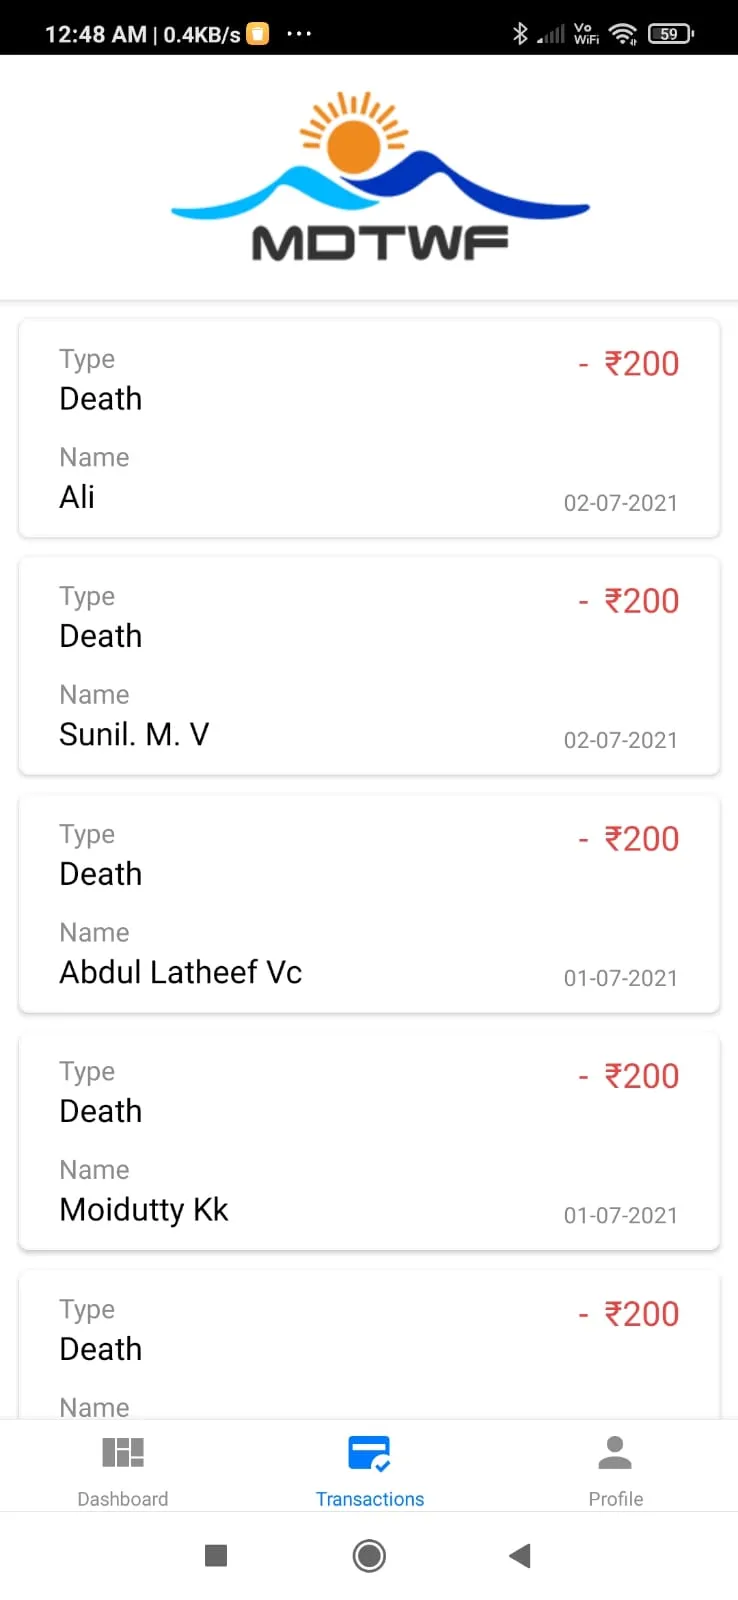Screen dimensions: 738x1600
Task: Tap the Android back triangle button
Action: pos(519,1555)
